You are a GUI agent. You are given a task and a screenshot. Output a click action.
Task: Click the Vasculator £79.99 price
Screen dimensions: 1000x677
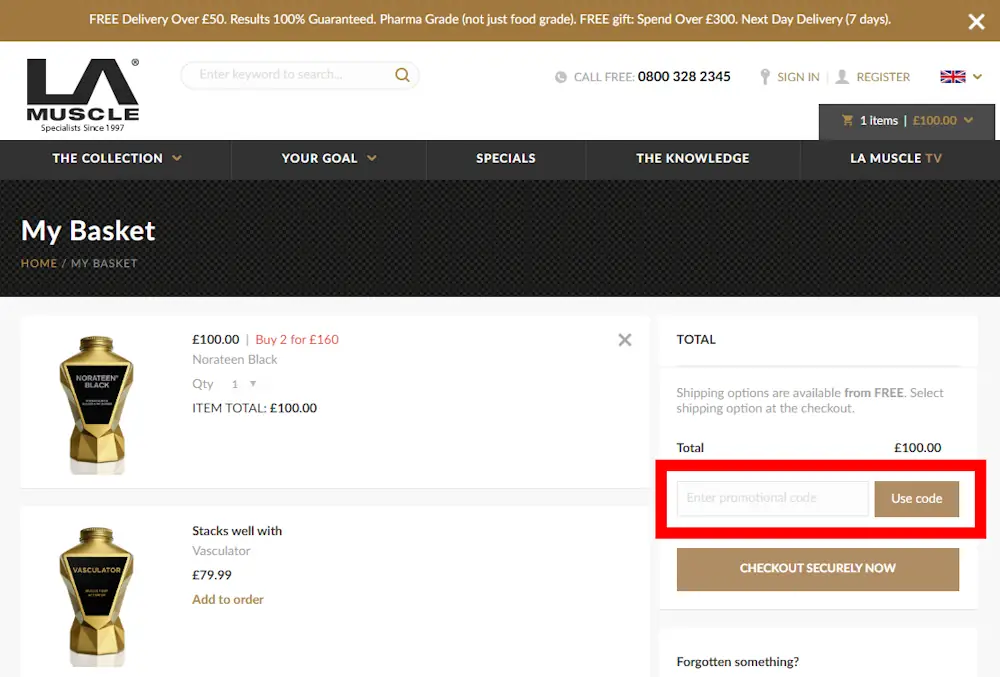[212, 575]
